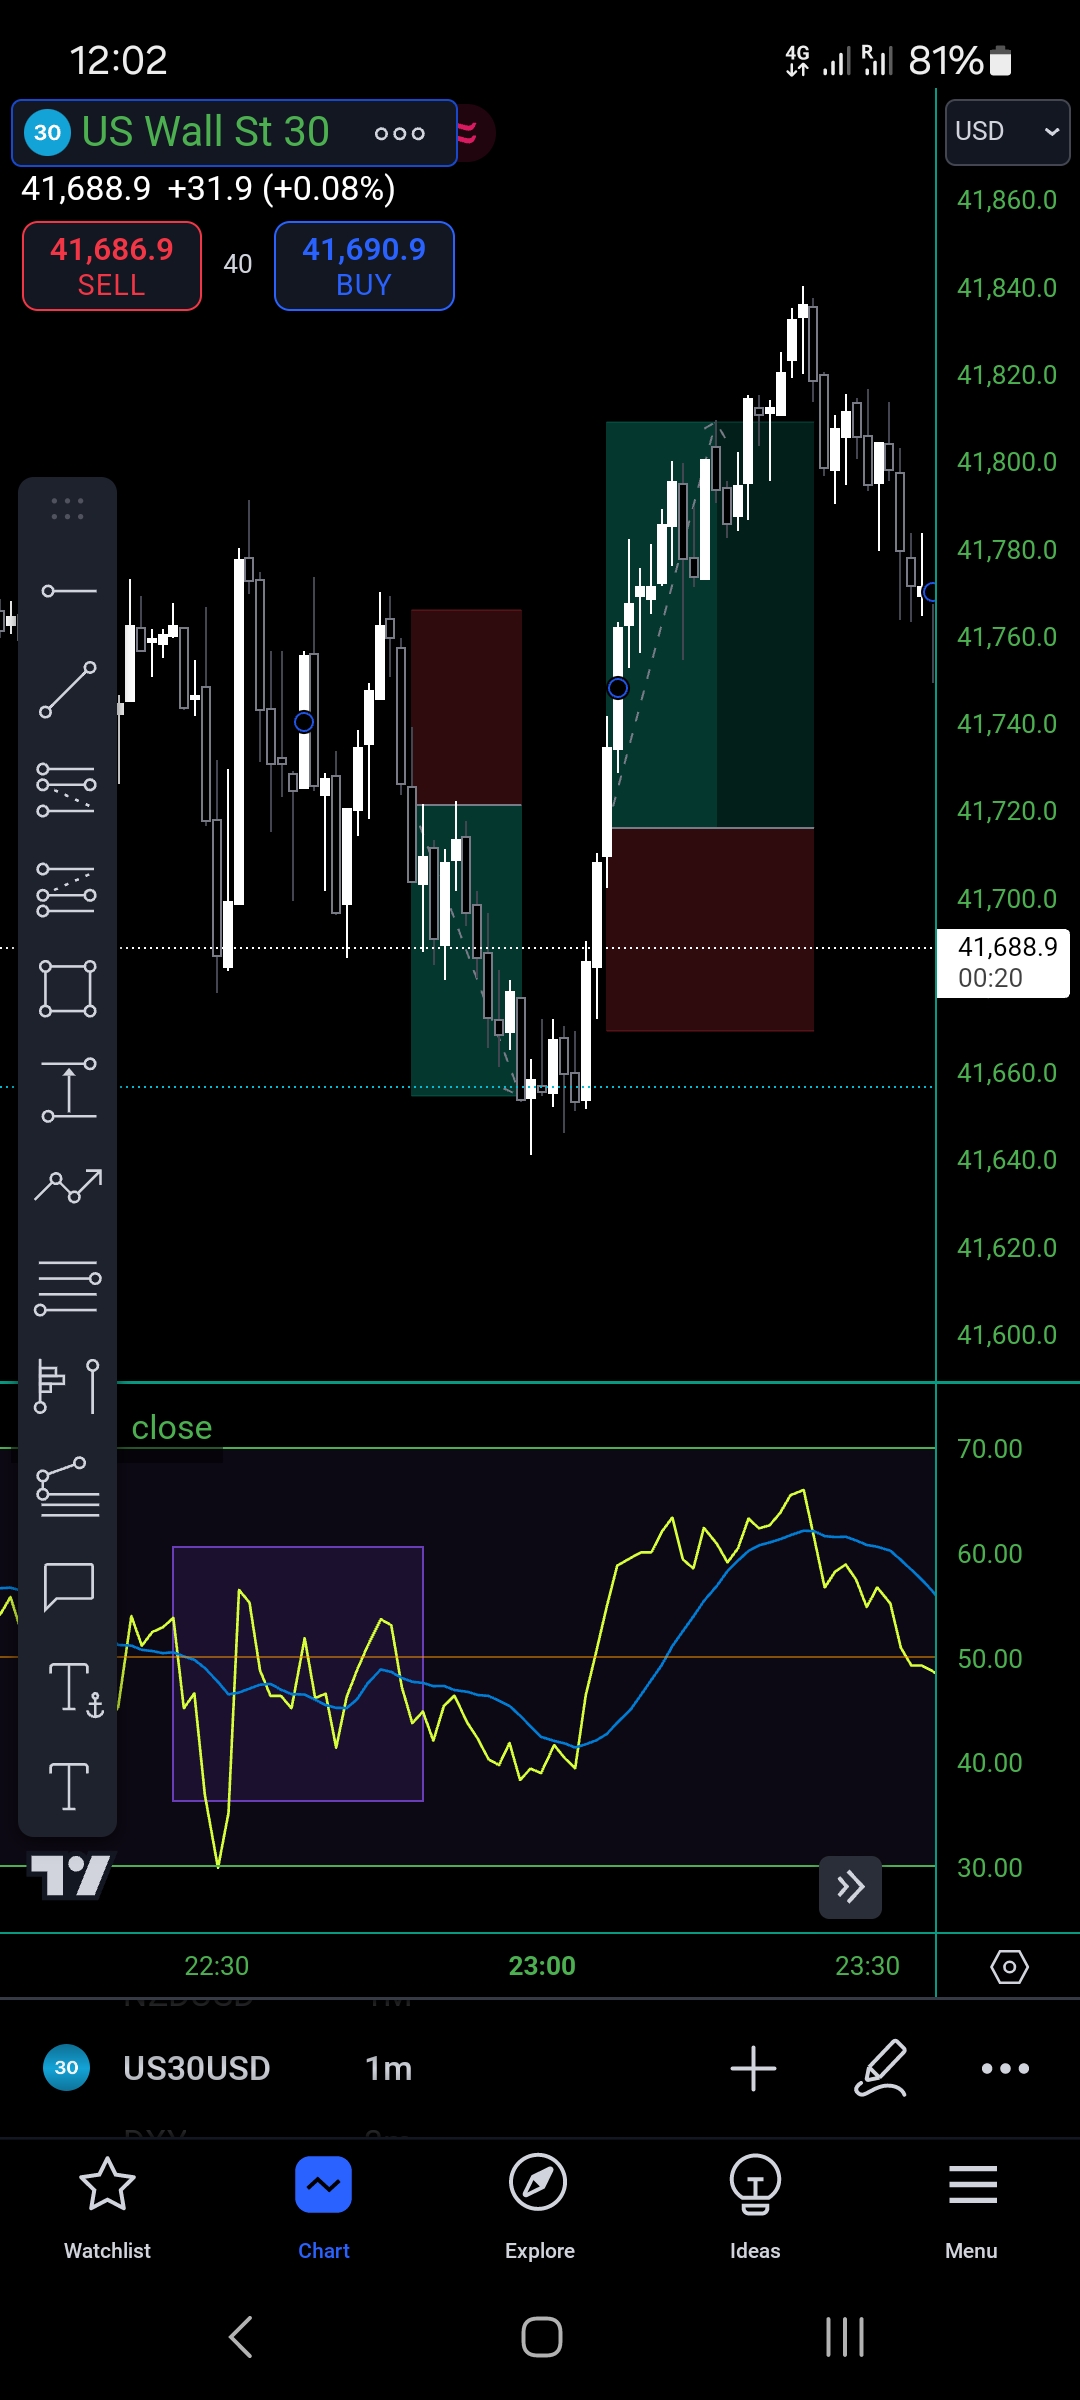The image size is (1080, 2400).
Task: Tap the price change +31.9 (+0.08%) text
Action: 281,188
